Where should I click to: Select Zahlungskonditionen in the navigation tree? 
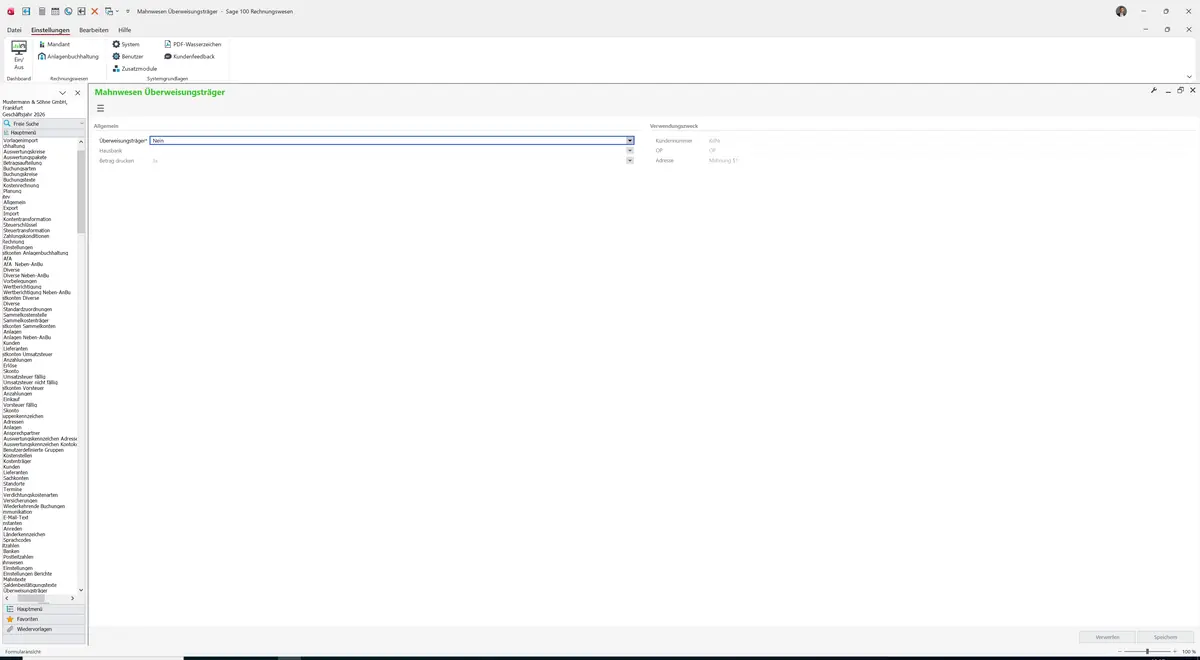pos(26,236)
